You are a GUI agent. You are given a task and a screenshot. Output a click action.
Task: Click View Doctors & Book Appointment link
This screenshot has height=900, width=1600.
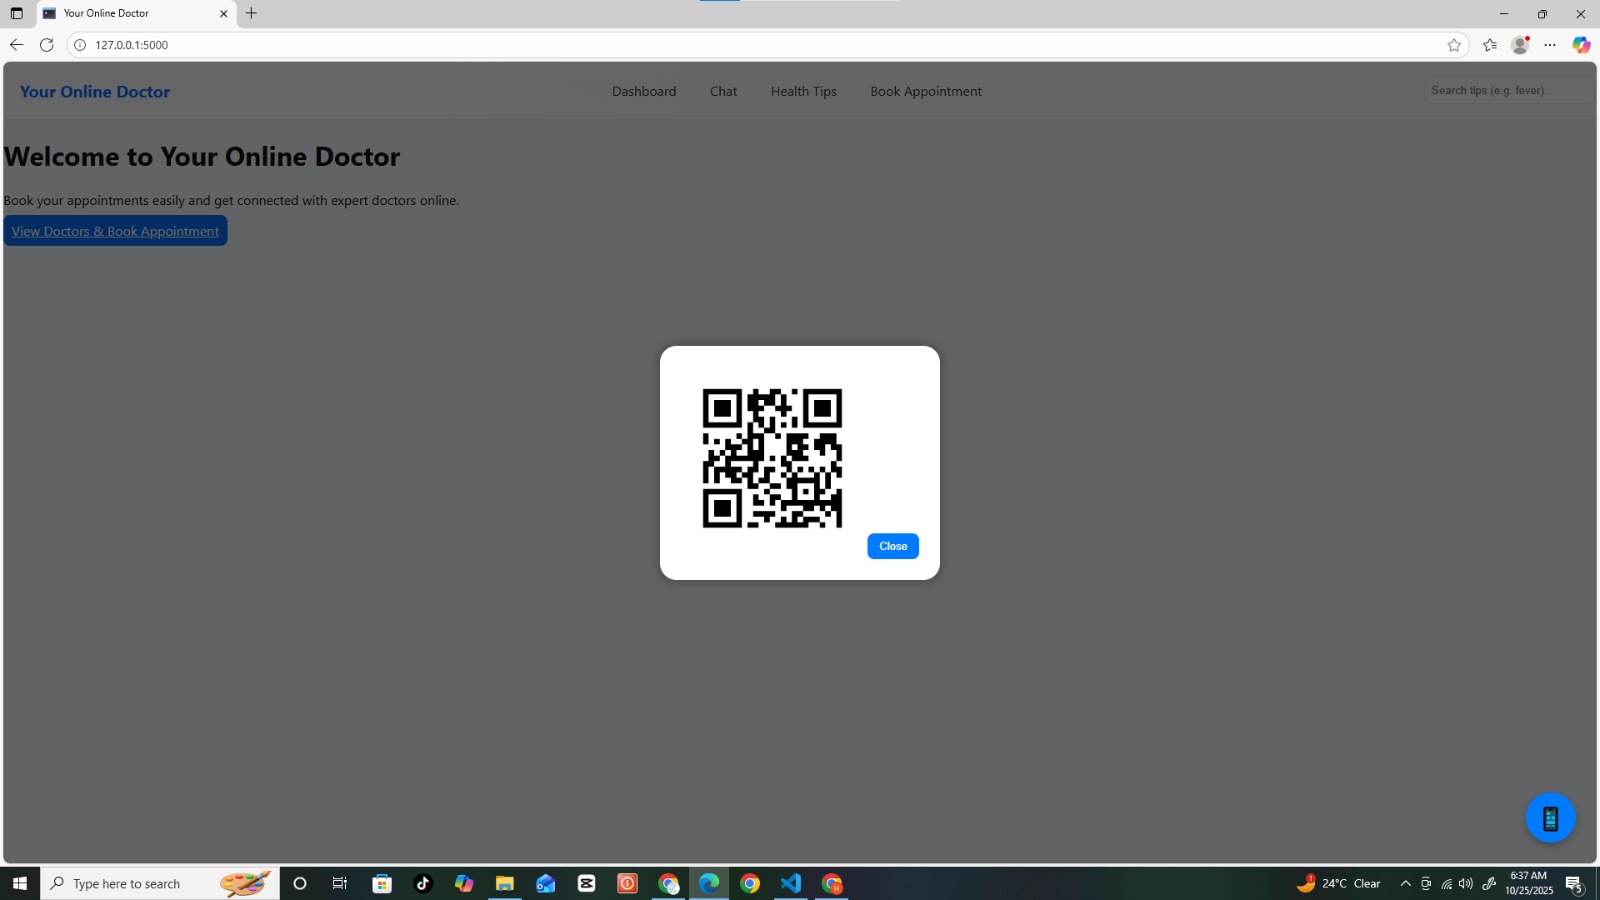[115, 231]
